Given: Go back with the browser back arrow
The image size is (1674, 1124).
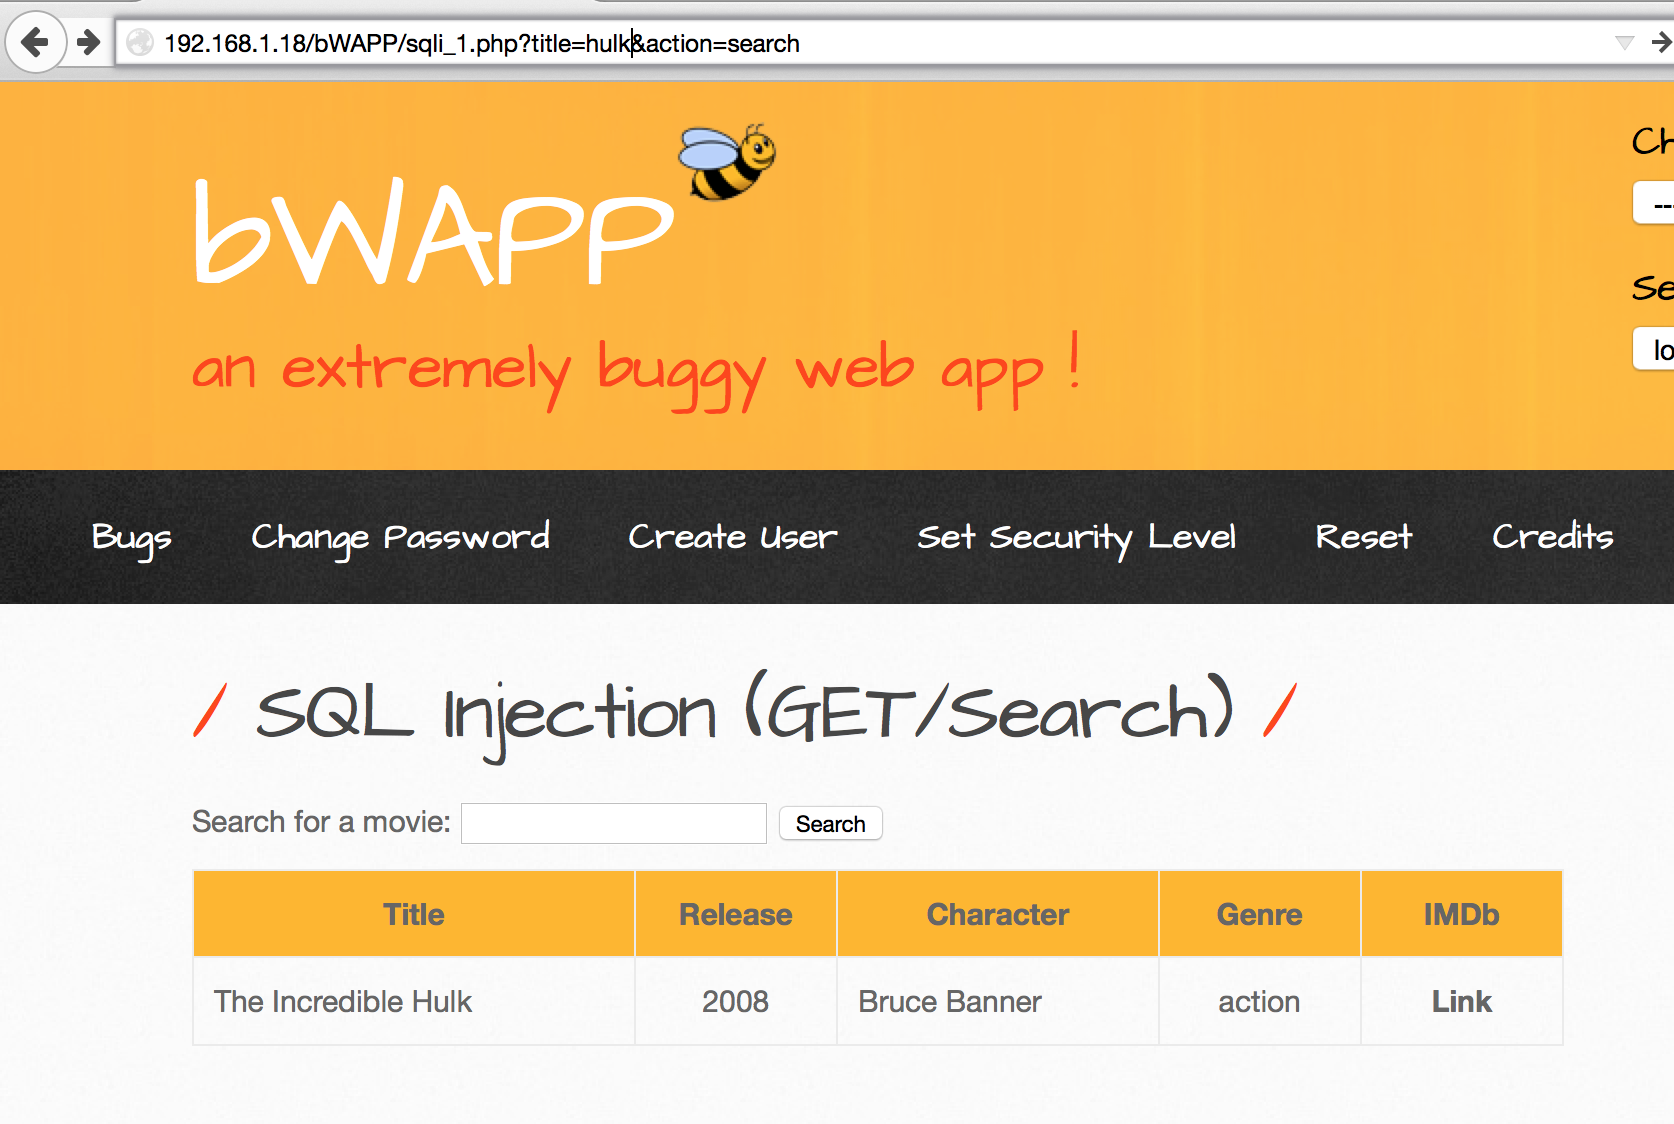Looking at the screenshot, I should (x=36, y=42).
